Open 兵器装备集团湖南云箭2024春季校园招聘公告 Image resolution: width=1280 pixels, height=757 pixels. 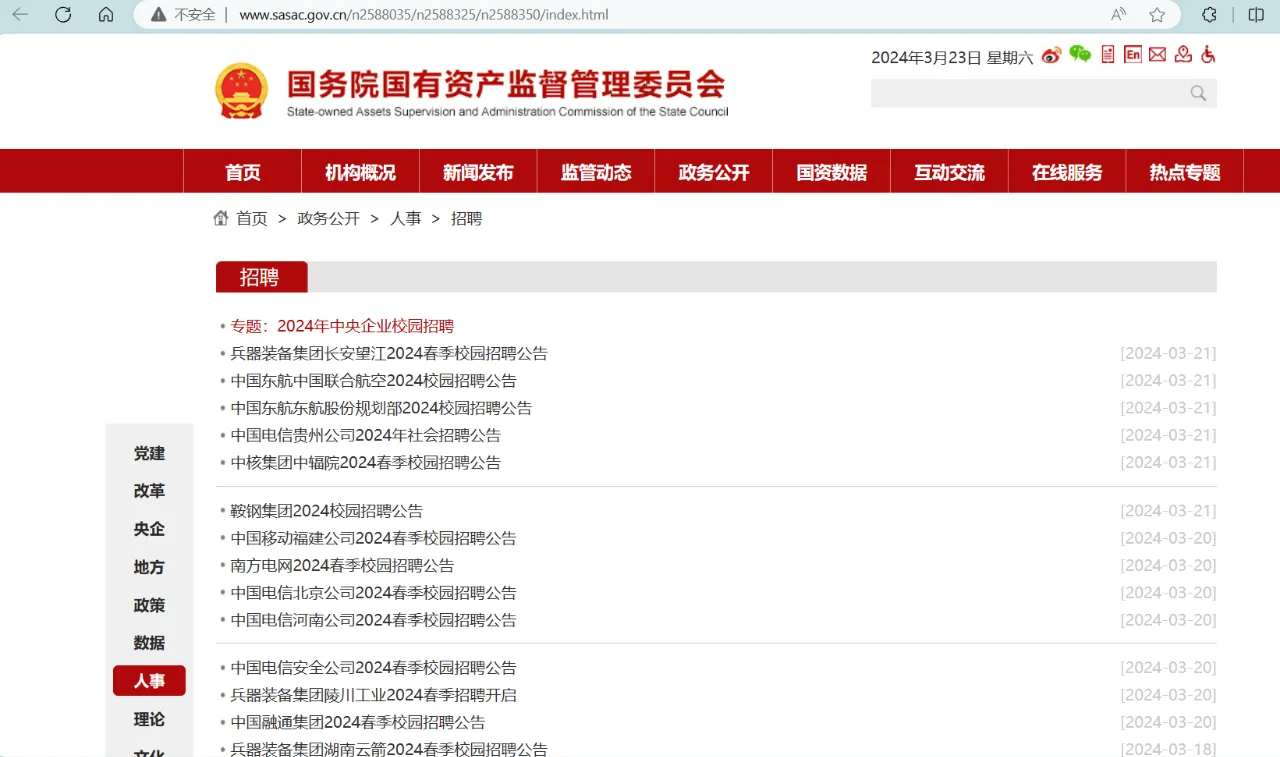pyautogui.click(x=389, y=749)
